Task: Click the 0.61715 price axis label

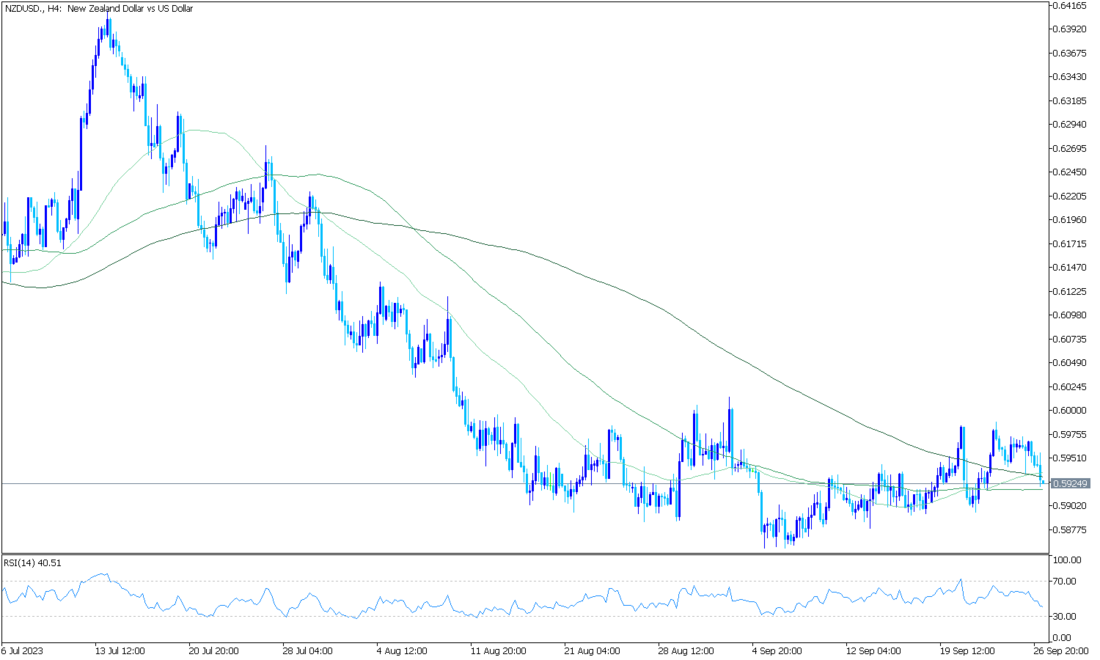Action: 1071,244
